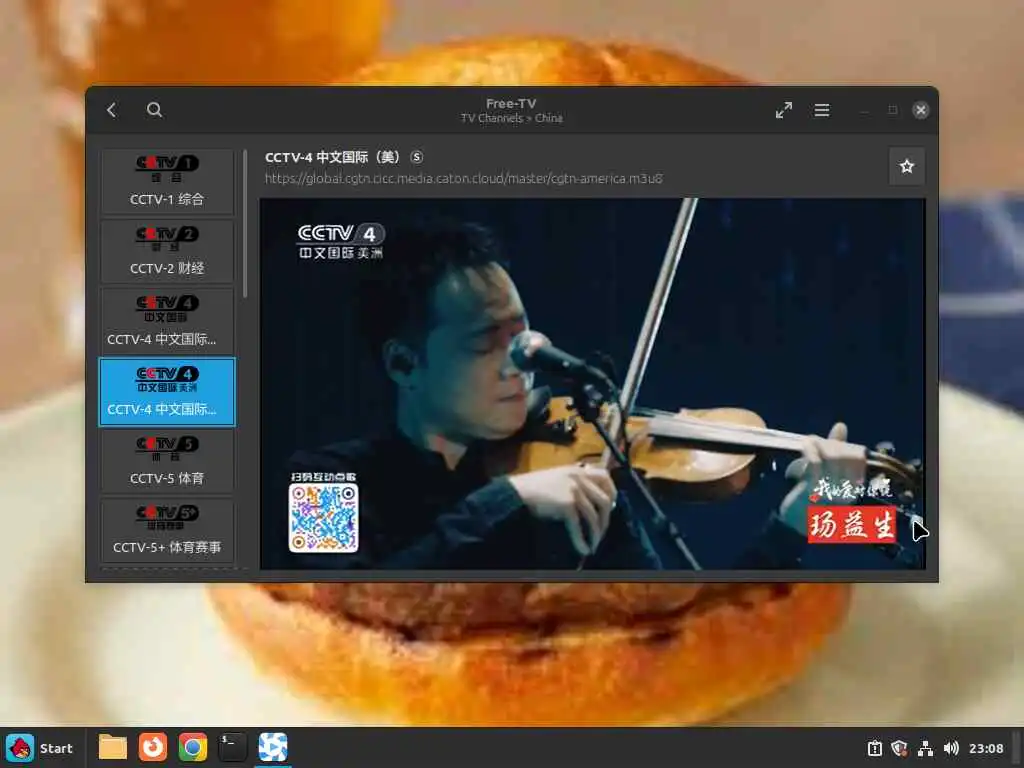The width and height of the screenshot is (1024, 768).
Task: Click the stream URL text
Action: 464,178
